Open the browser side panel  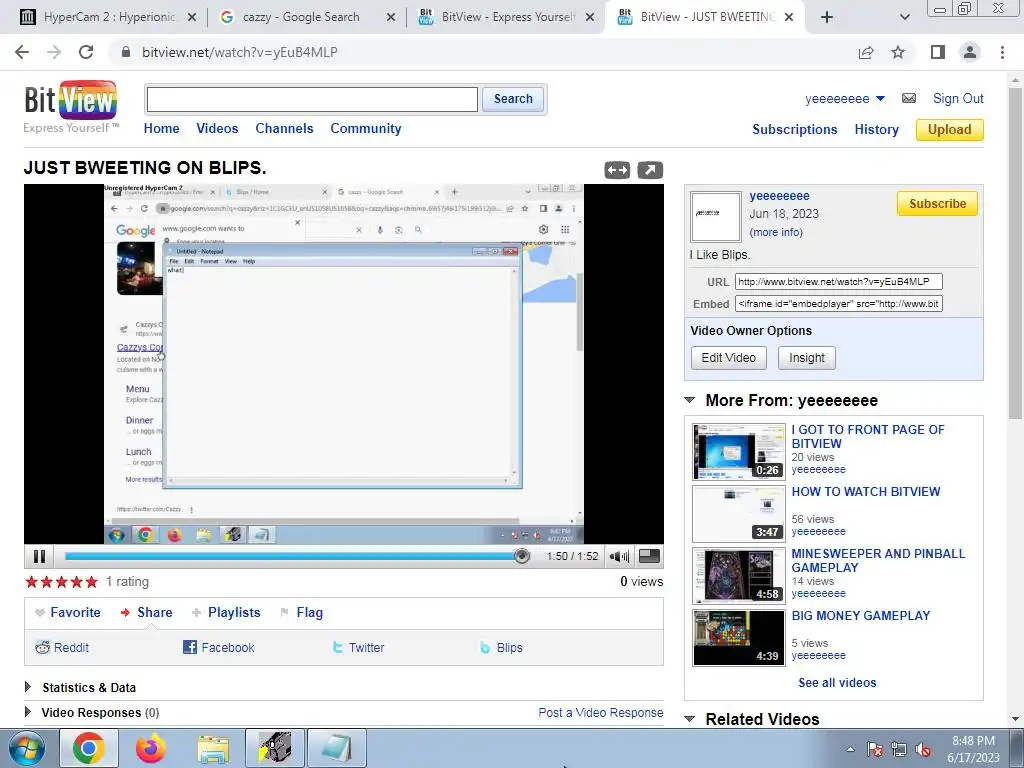(938, 52)
